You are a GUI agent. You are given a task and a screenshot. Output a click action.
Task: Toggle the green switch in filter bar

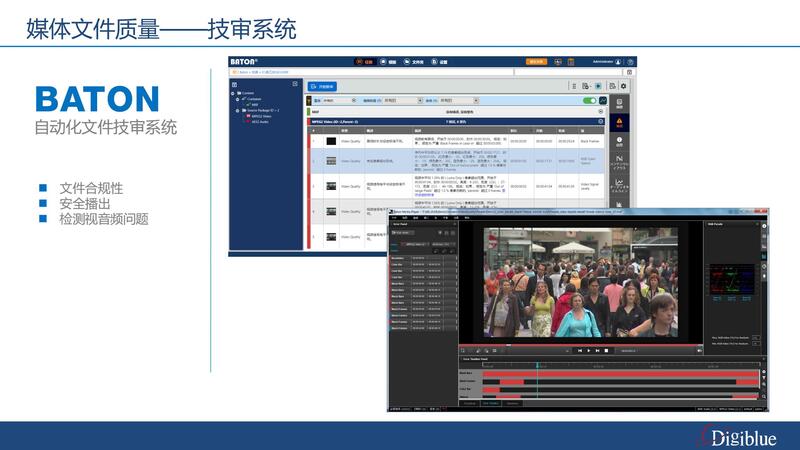click(589, 100)
